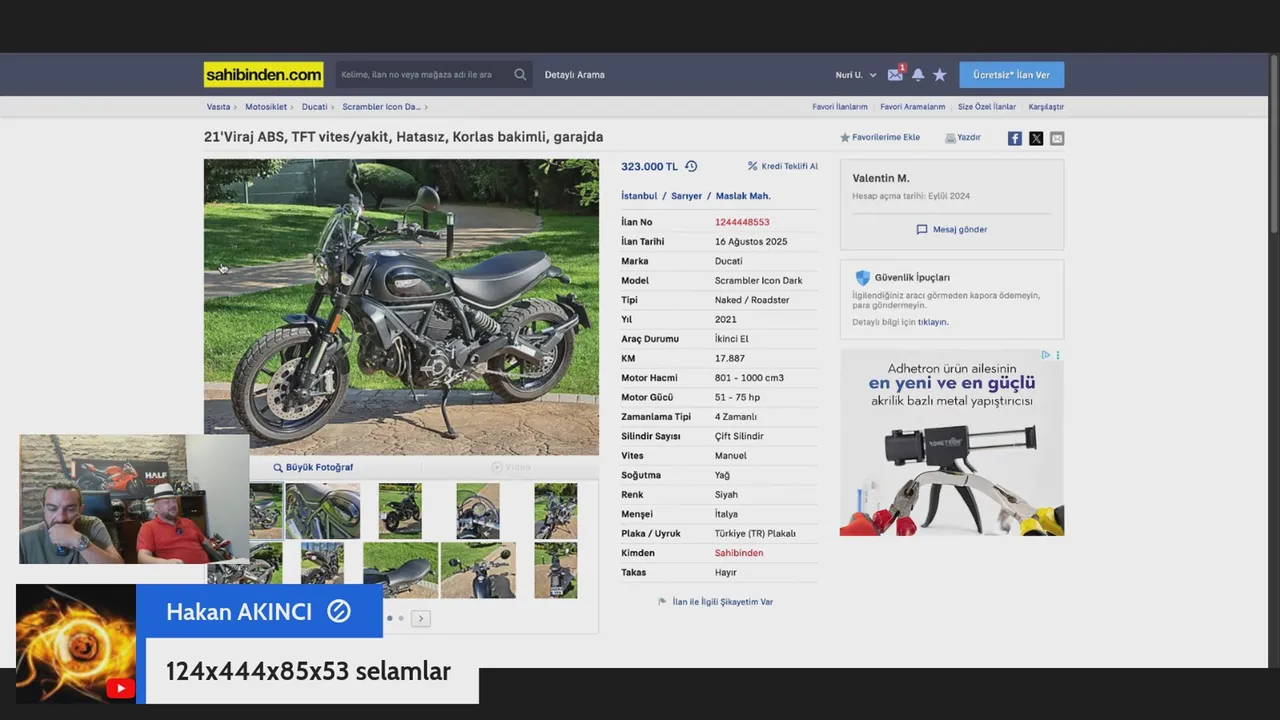Click Mesaj gönder button
1280x720 pixels.
pyautogui.click(x=951, y=229)
